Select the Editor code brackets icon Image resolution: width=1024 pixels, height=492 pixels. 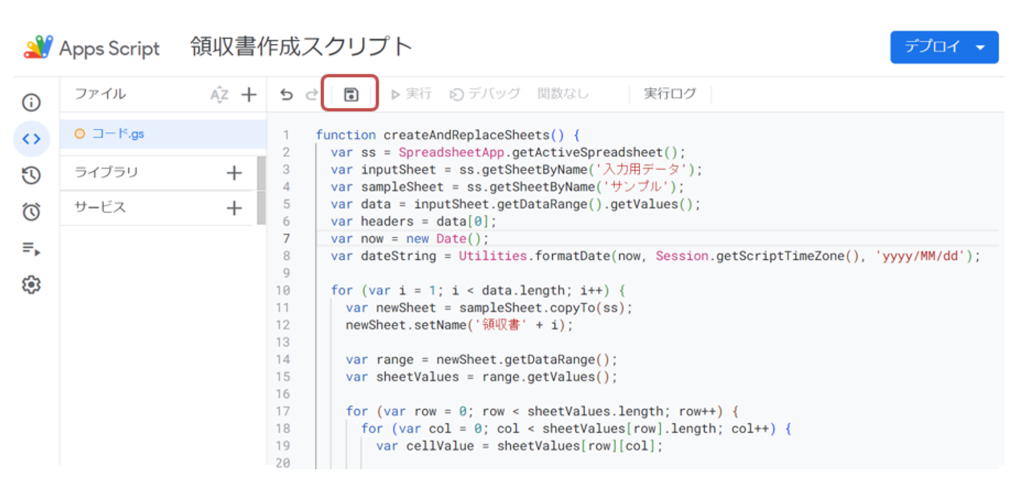coord(31,139)
